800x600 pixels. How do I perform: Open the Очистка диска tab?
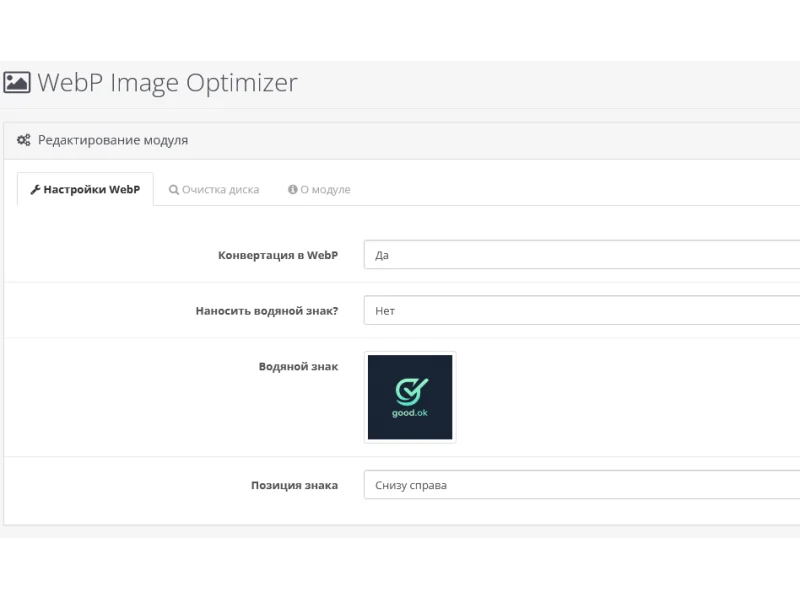click(214, 190)
